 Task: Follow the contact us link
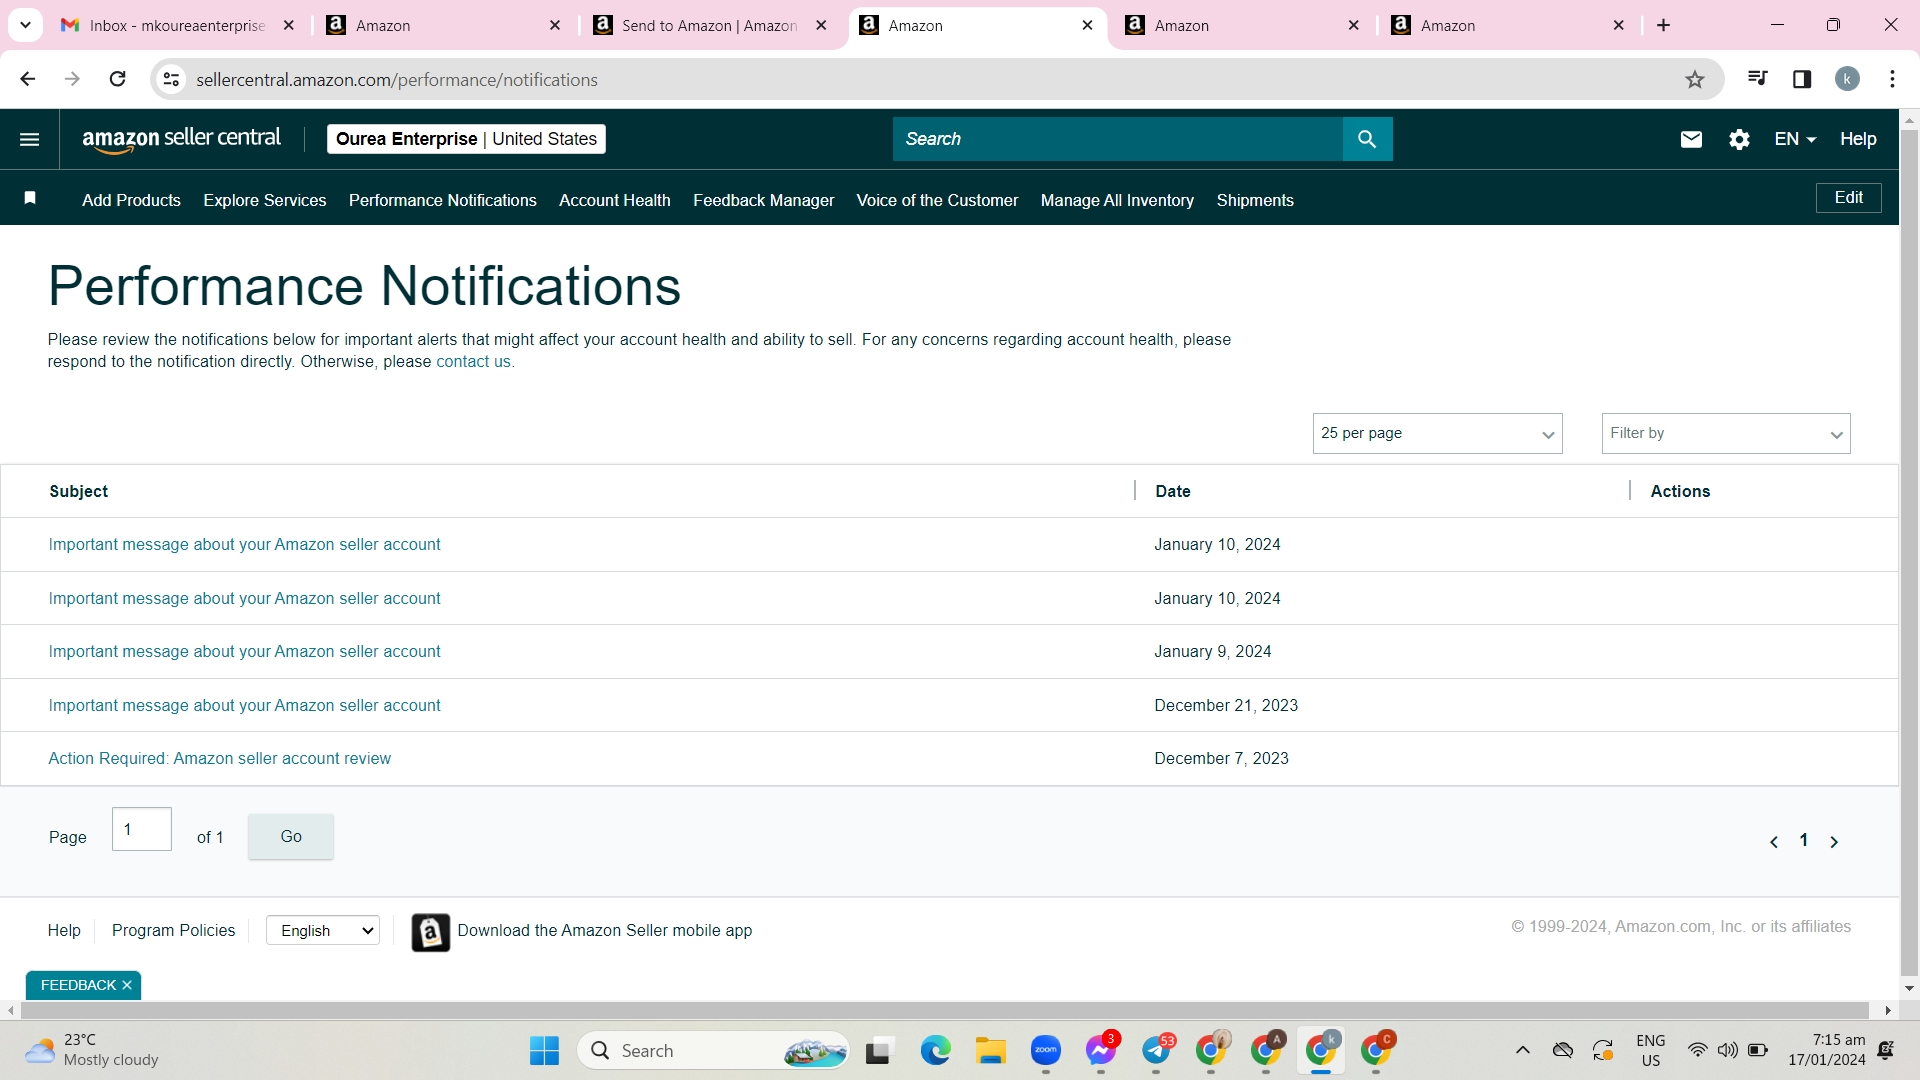coord(473,362)
